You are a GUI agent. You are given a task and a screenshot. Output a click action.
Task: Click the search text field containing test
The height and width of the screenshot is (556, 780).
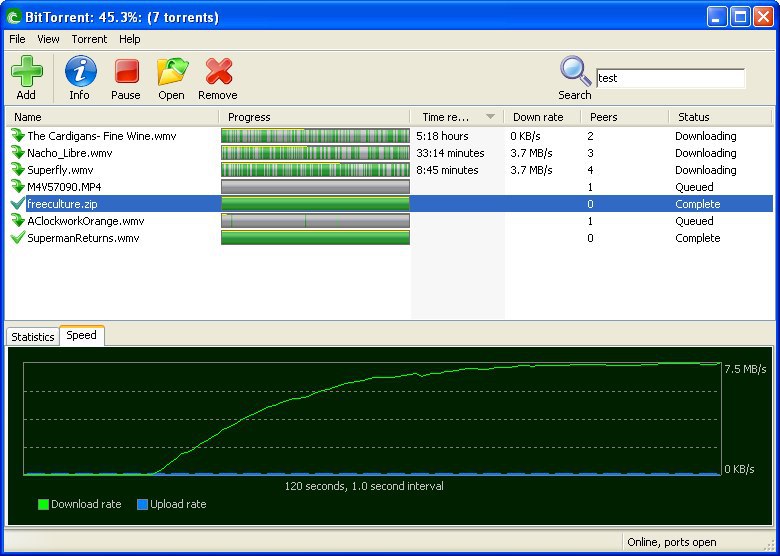click(670, 78)
